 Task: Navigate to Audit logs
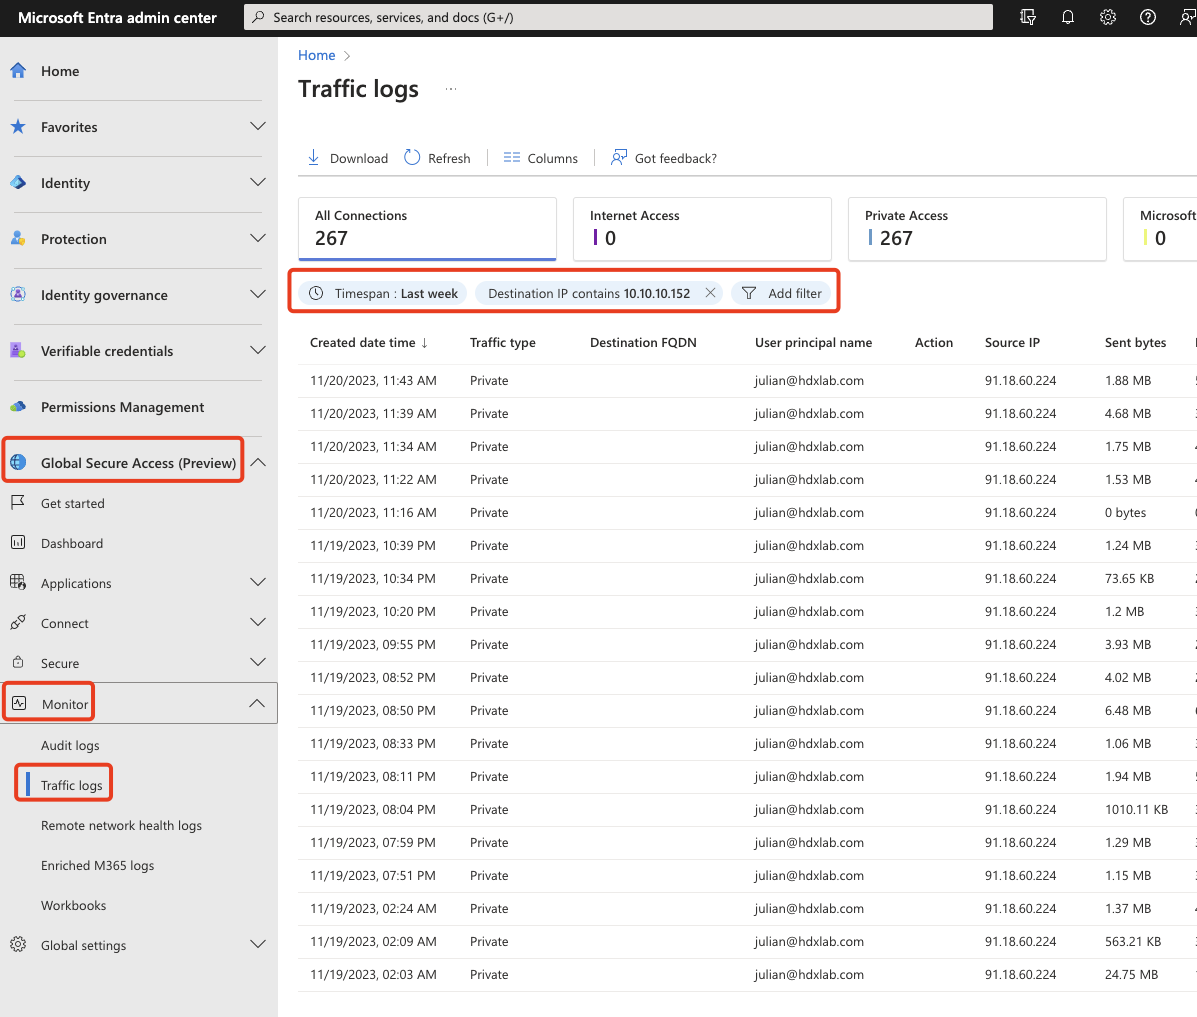[x=70, y=745]
